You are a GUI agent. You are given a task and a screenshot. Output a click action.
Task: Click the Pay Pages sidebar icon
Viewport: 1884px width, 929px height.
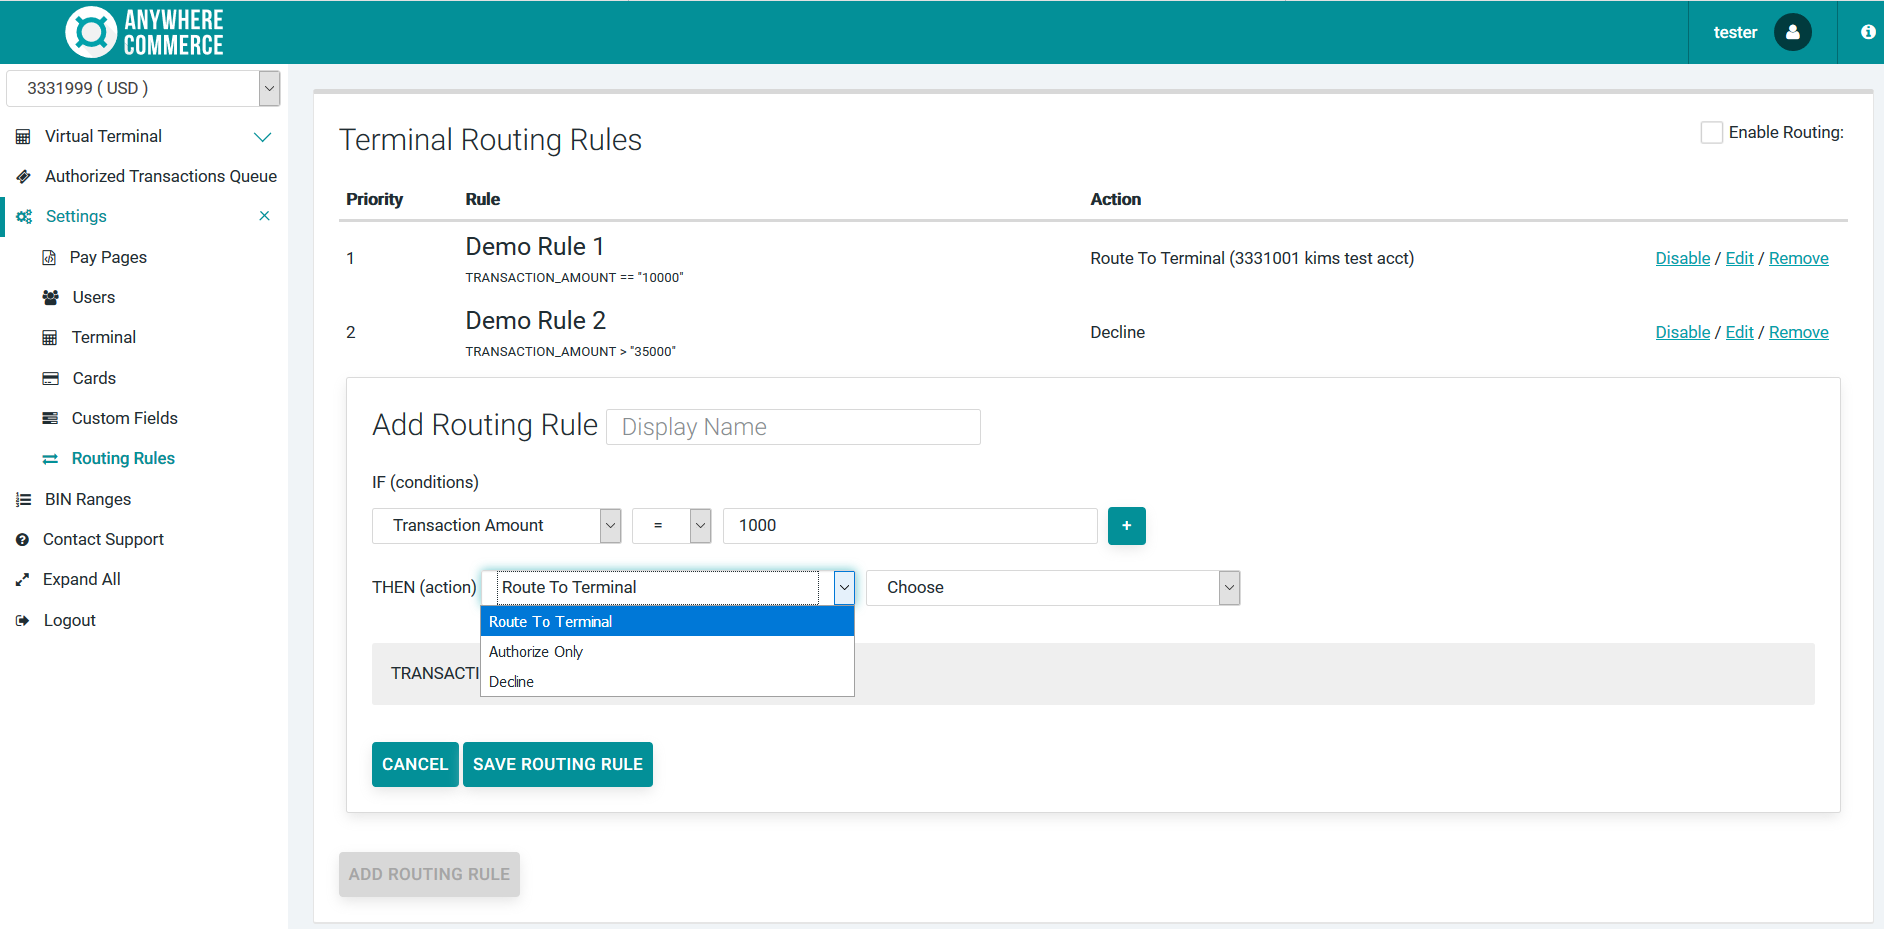click(49, 258)
